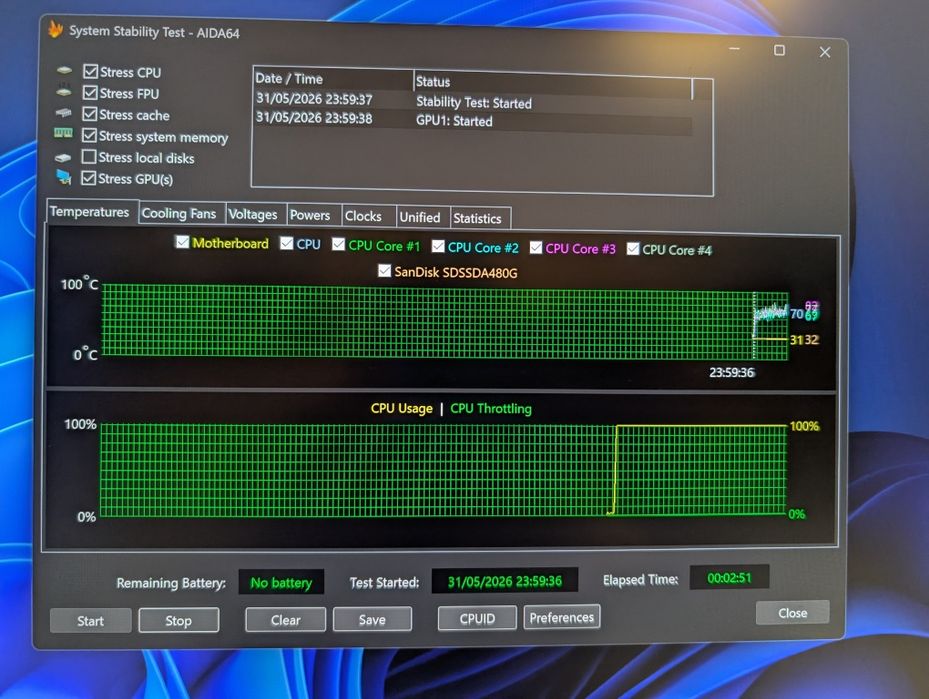Open the Cooling Fans tab

[x=179, y=214]
